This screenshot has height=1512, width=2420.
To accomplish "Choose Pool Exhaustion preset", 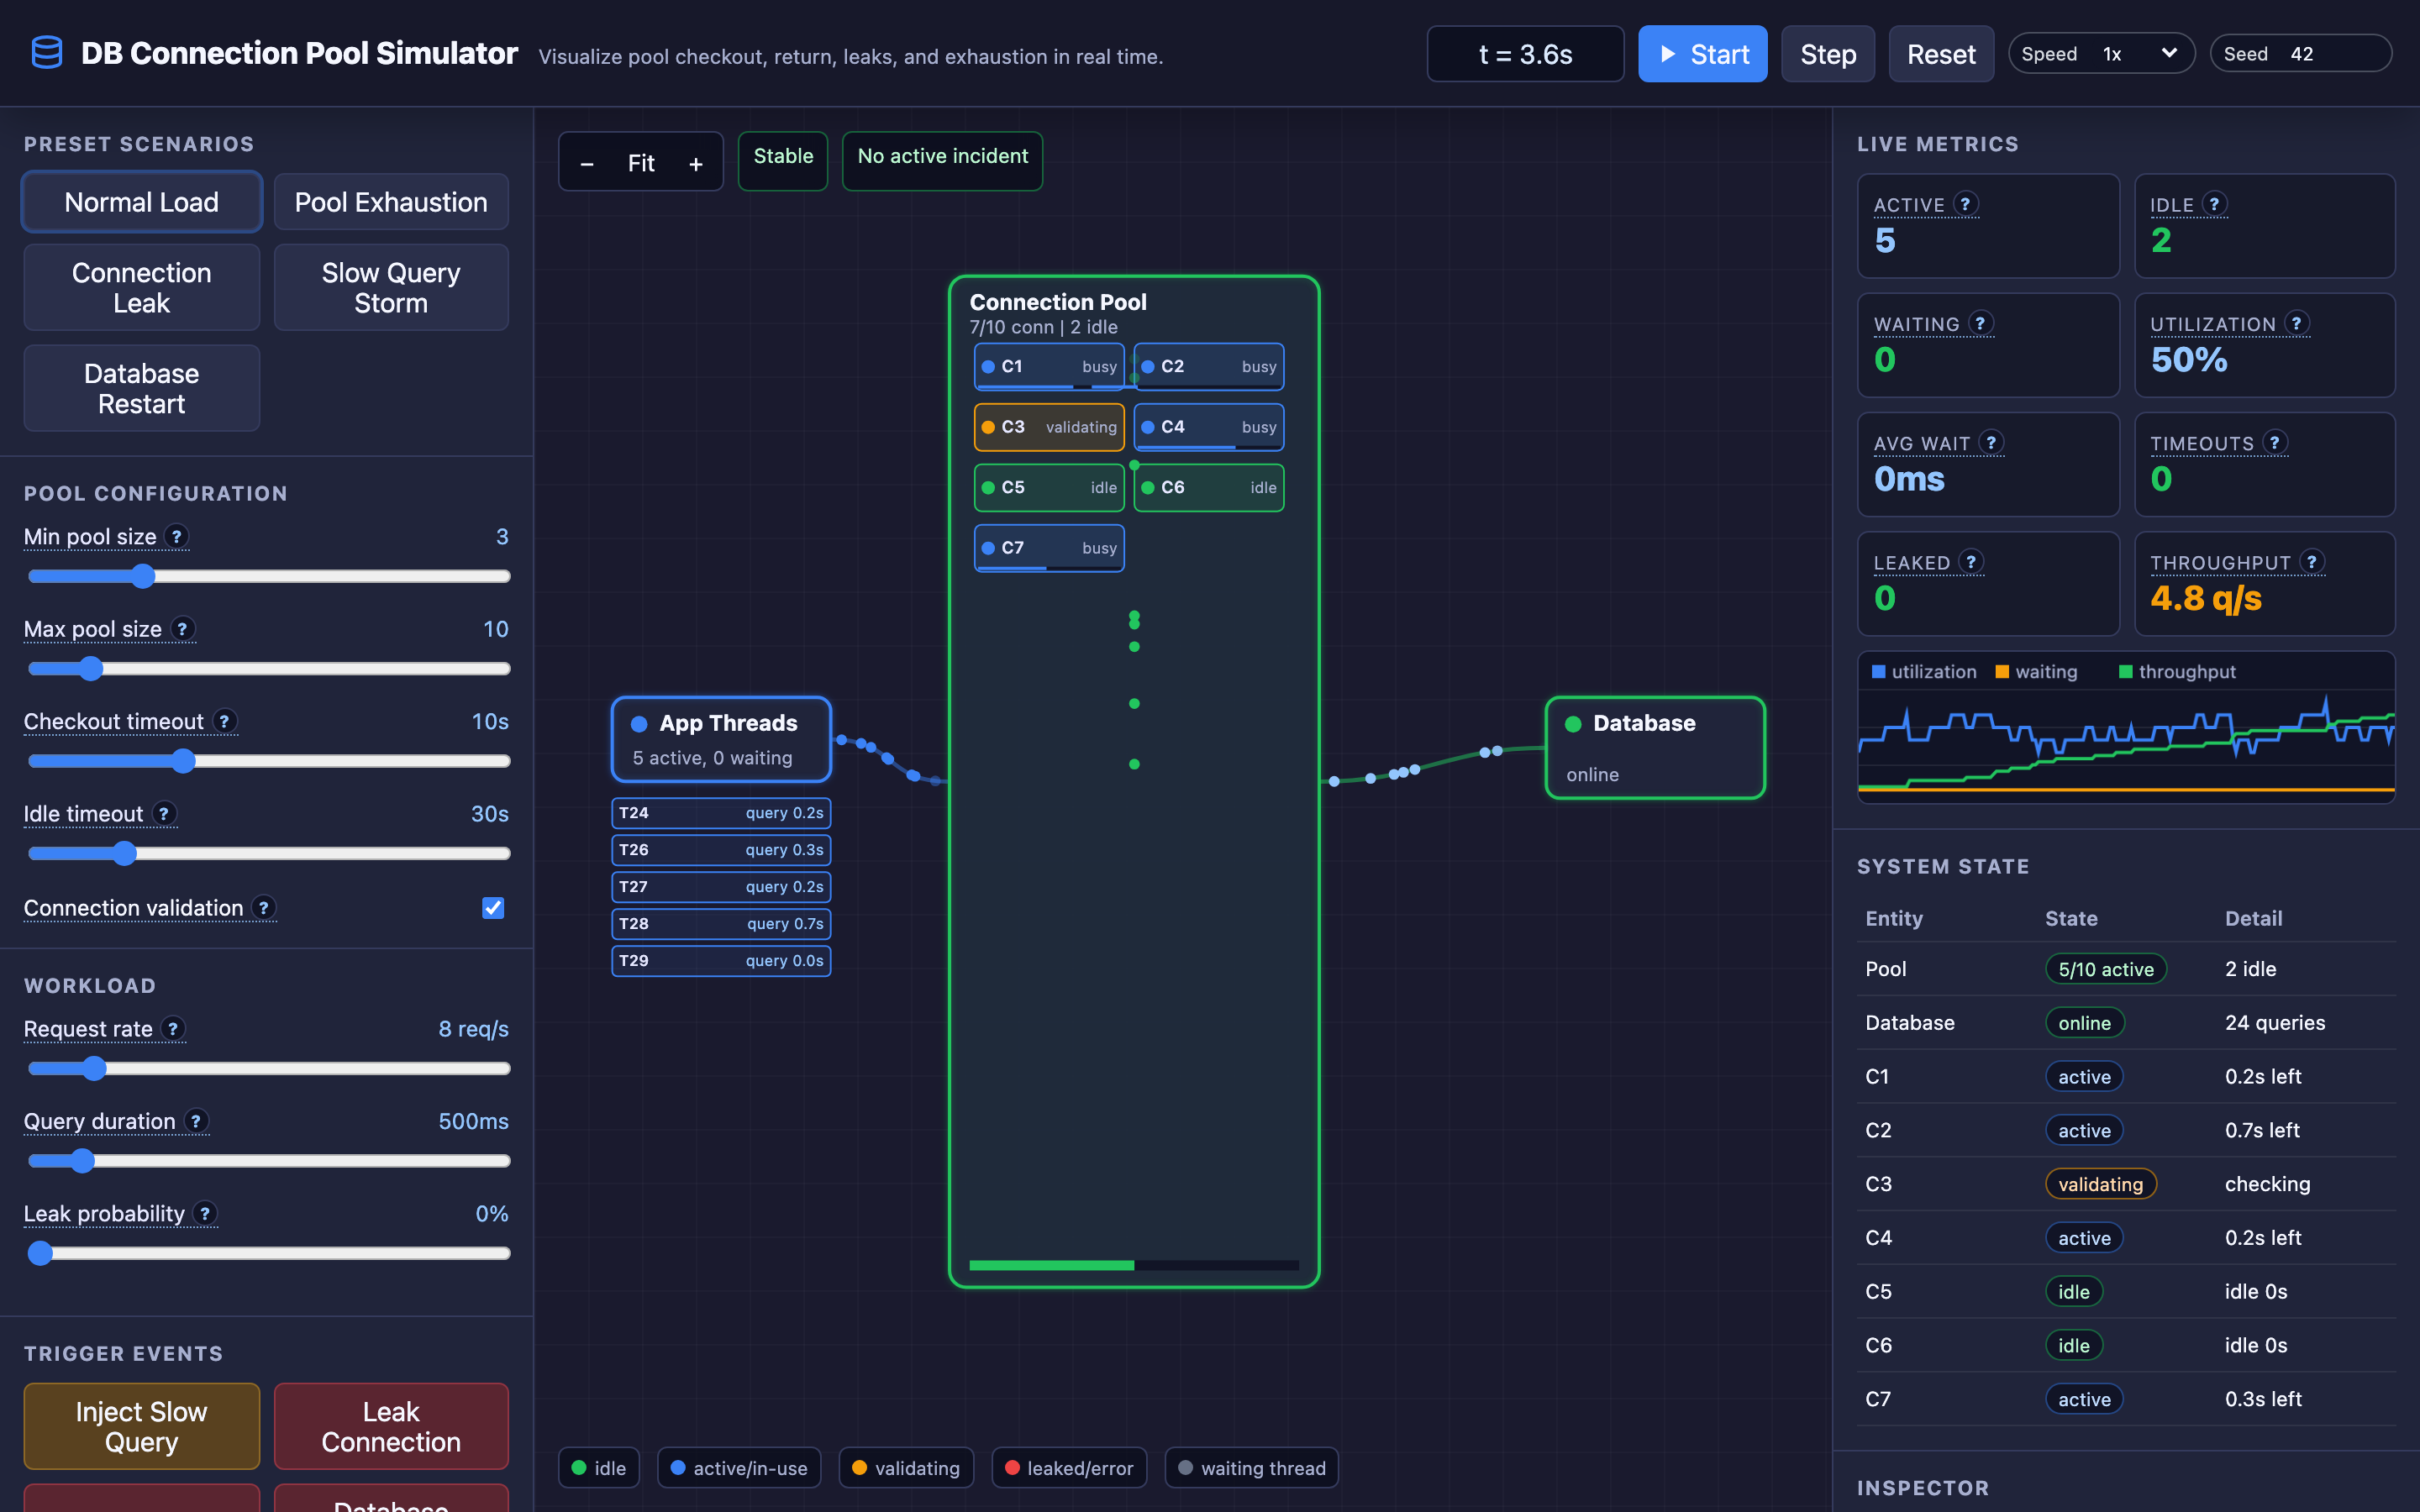I will pos(391,202).
